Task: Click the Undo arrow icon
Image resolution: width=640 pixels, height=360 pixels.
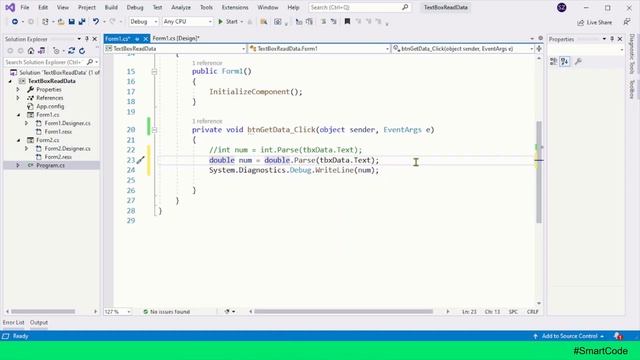Action: click(96, 22)
